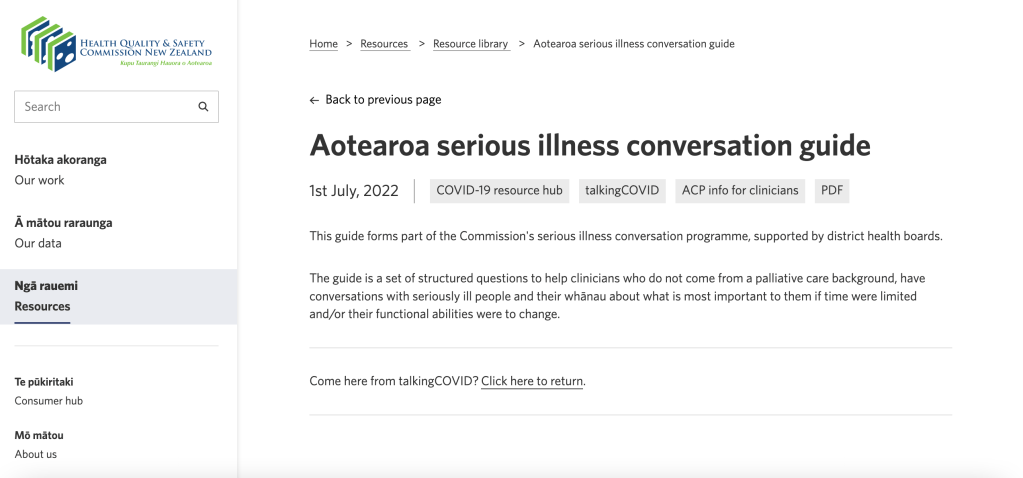Open Ā mātou raraunga Our data menu
The height and width of the screenshot is (478, 1023).
click(63, 233)
